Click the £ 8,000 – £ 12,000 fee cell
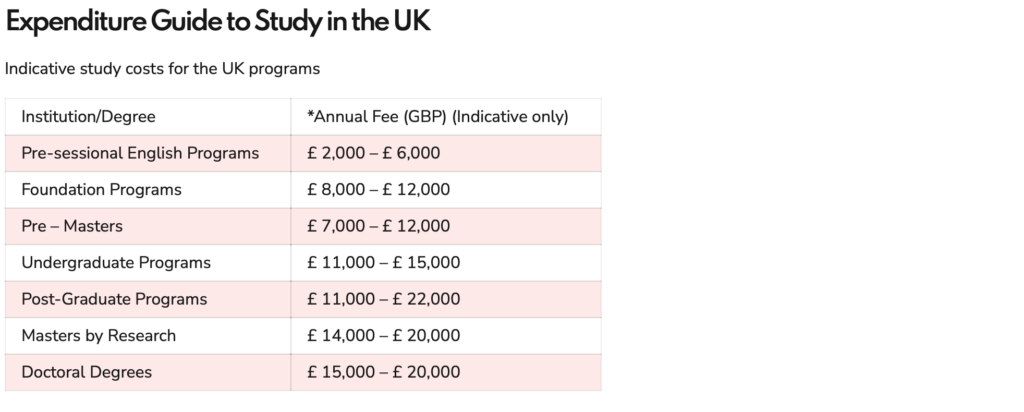The image size is (1024, 412). pos(379,190)
